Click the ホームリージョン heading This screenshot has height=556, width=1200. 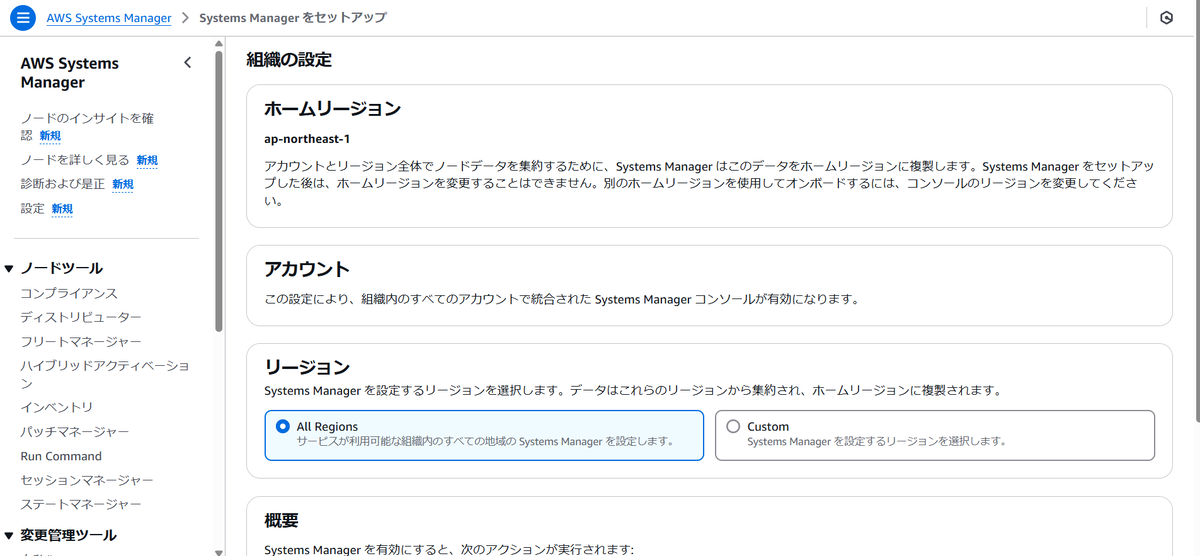click(332, 108)
